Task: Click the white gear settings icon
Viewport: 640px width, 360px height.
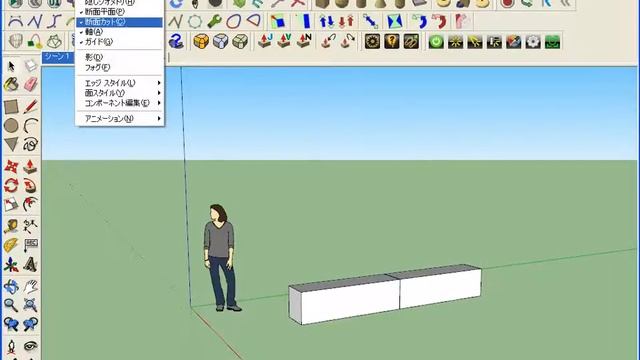Action: (x=533, y=42)
